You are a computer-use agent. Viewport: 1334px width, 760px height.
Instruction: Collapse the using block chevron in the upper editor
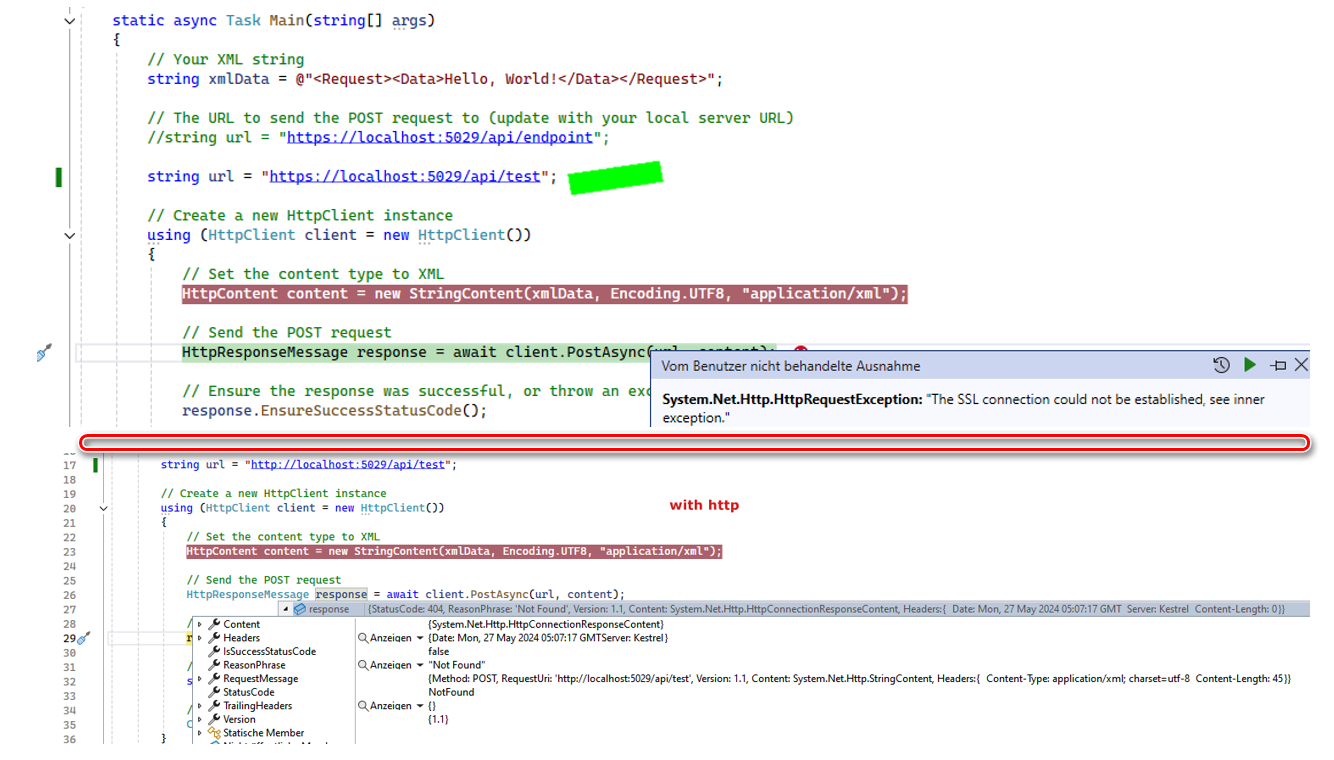(x=70, y=235)
